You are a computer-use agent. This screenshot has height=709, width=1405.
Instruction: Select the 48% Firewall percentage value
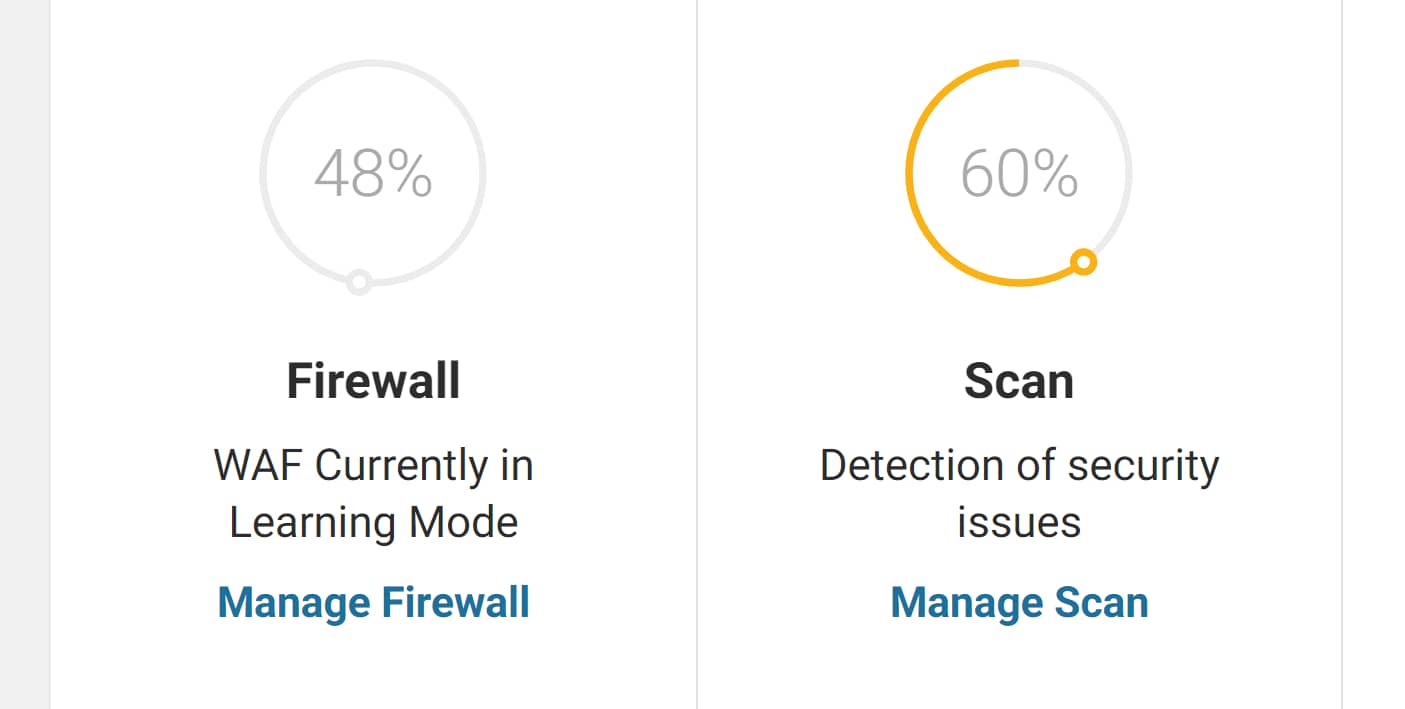pyautogui.click(x=373, y=174)
